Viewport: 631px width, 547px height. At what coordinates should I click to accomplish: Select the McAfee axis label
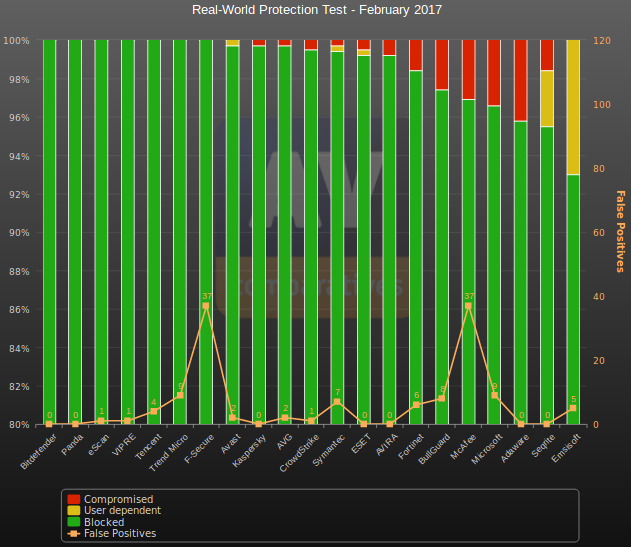click(463, 446)
